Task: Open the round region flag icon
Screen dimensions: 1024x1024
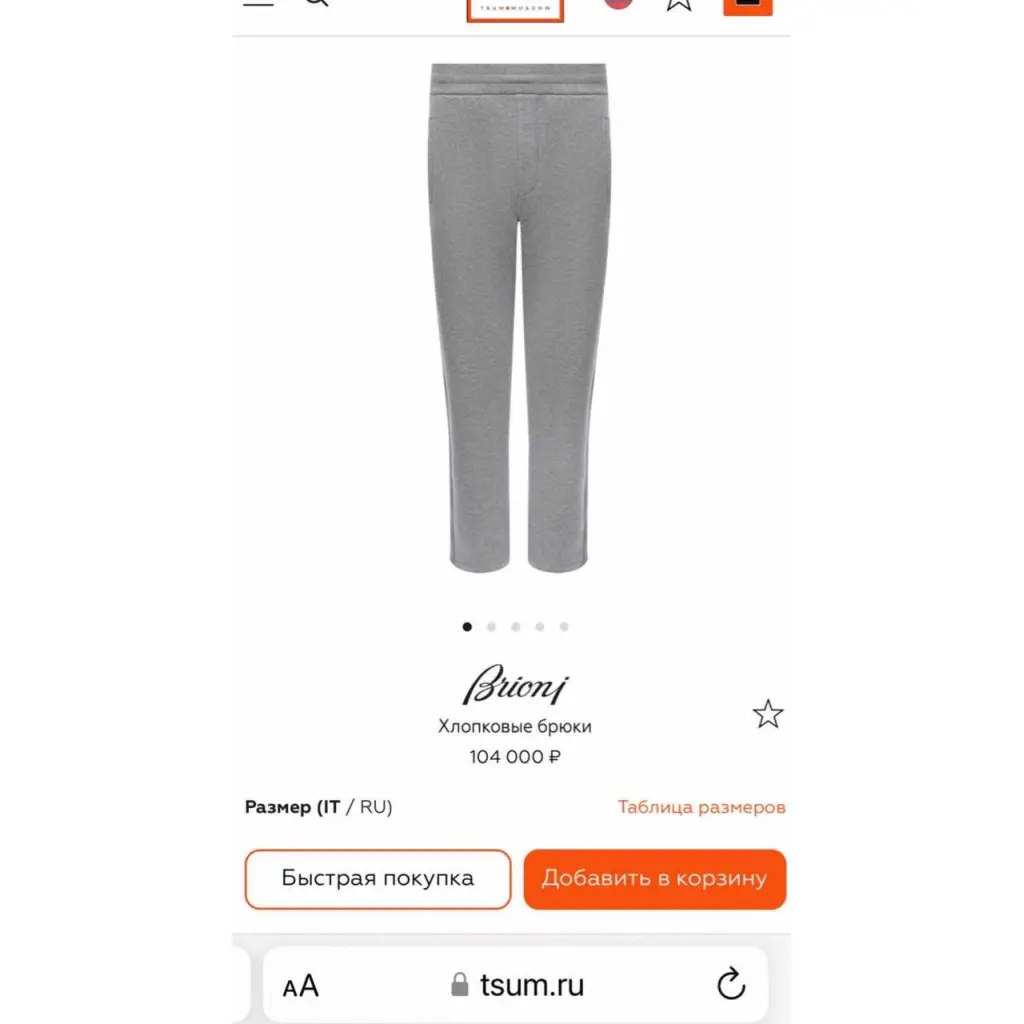Action: point(618,3)
